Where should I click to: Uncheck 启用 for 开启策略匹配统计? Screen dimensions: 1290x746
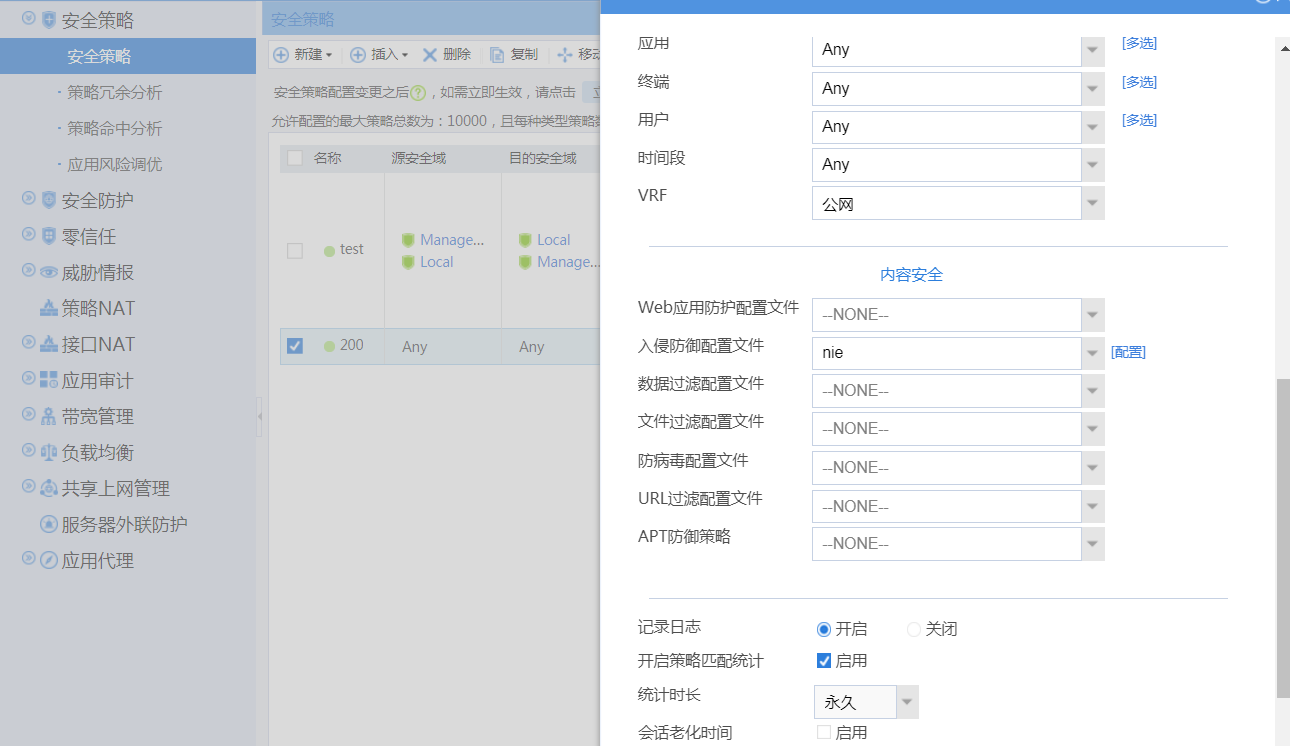(824, 661)
